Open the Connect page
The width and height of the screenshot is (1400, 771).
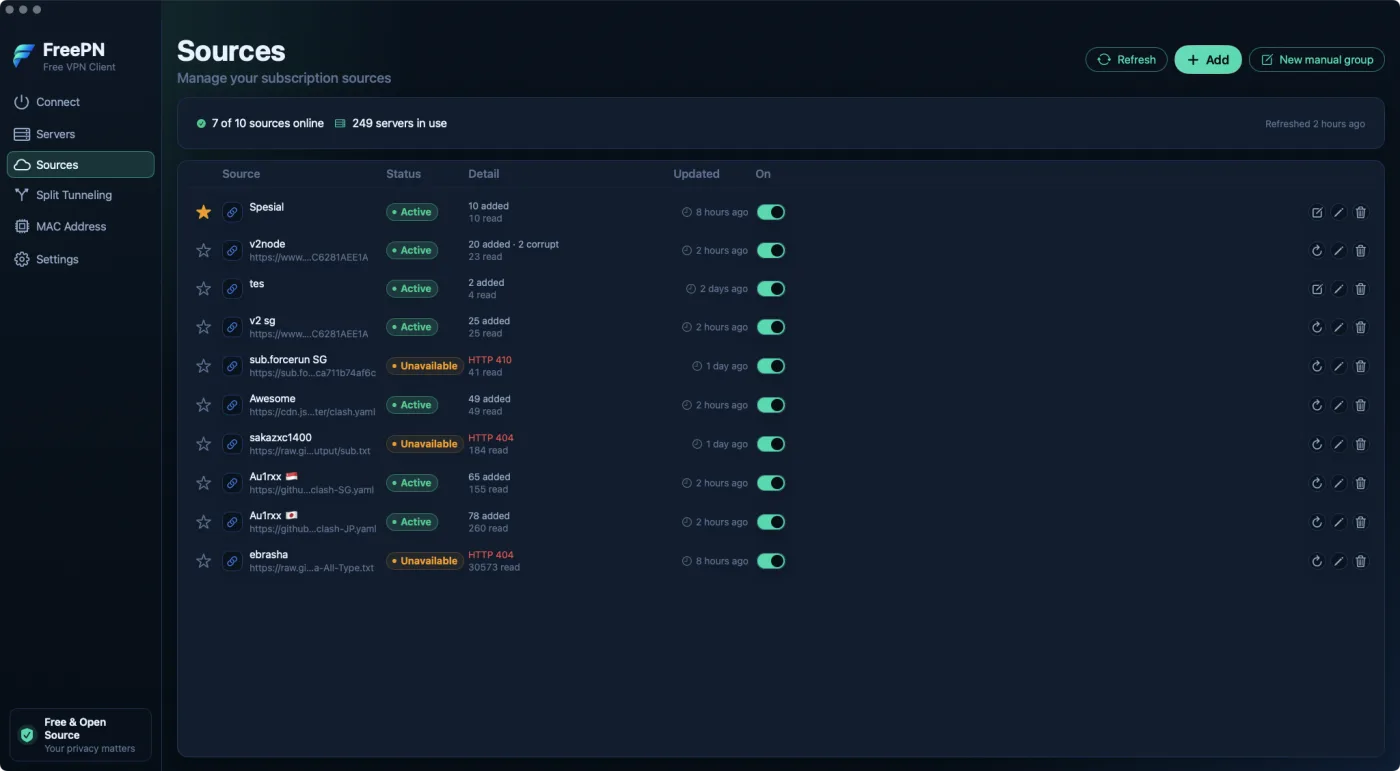[x=80, y=102]
